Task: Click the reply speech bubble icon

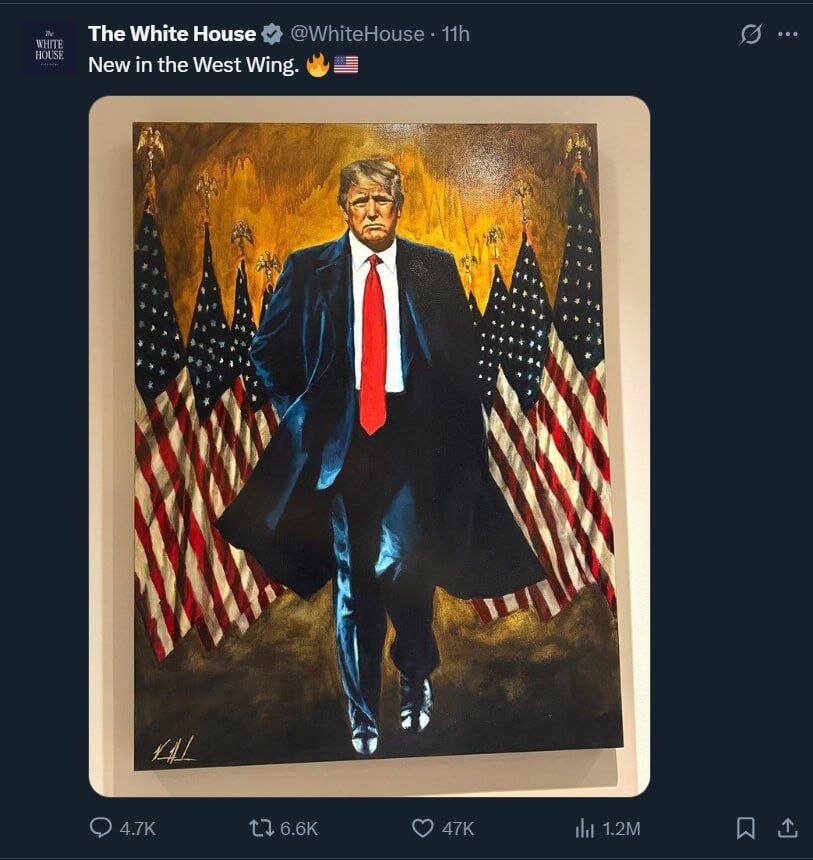Action: 101,828
